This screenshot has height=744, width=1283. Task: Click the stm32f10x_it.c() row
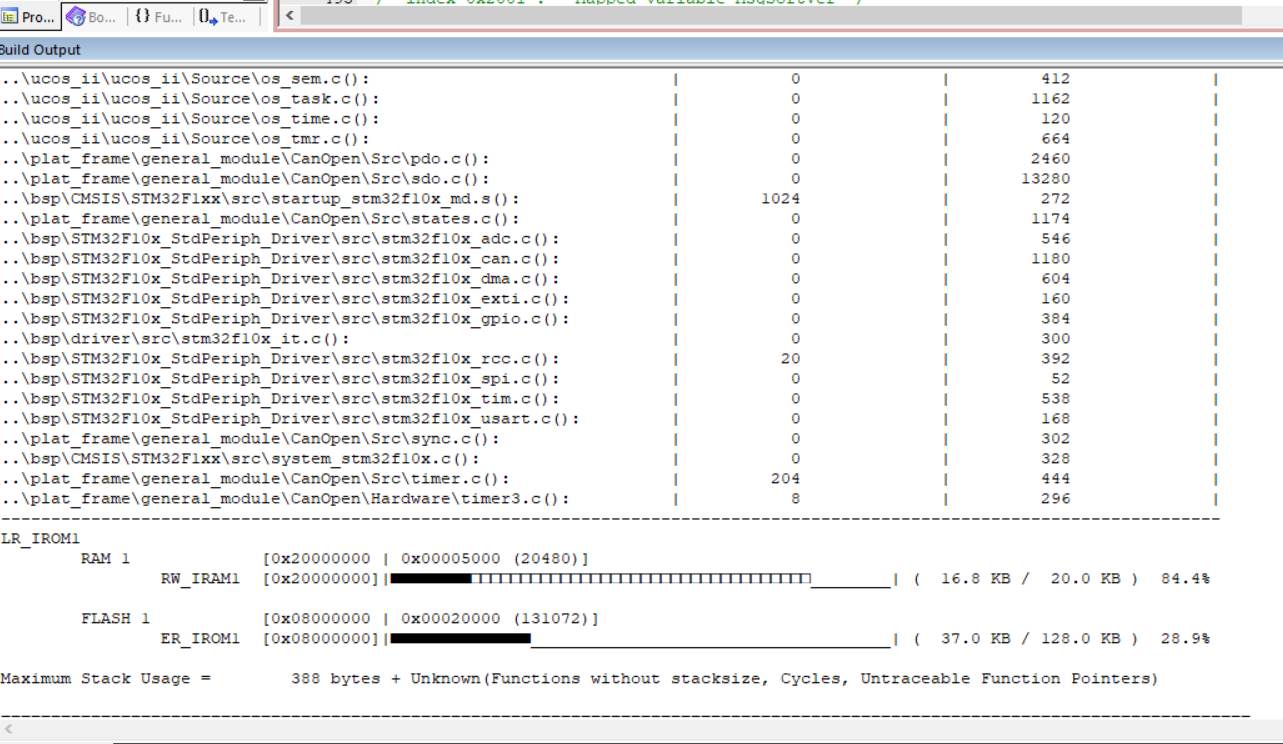(608, 338)
